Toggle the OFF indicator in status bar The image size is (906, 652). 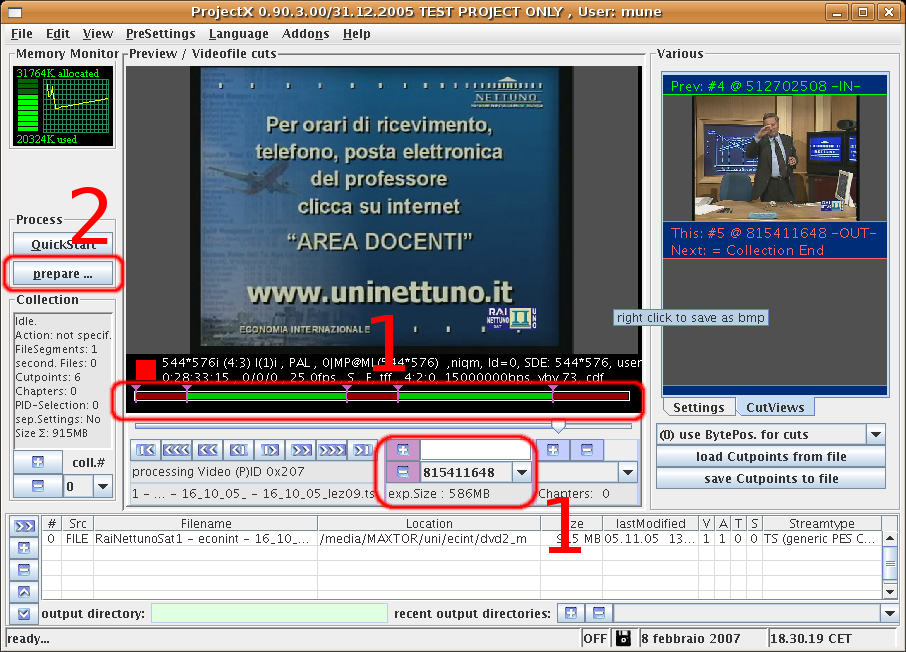tap(595, 638)
